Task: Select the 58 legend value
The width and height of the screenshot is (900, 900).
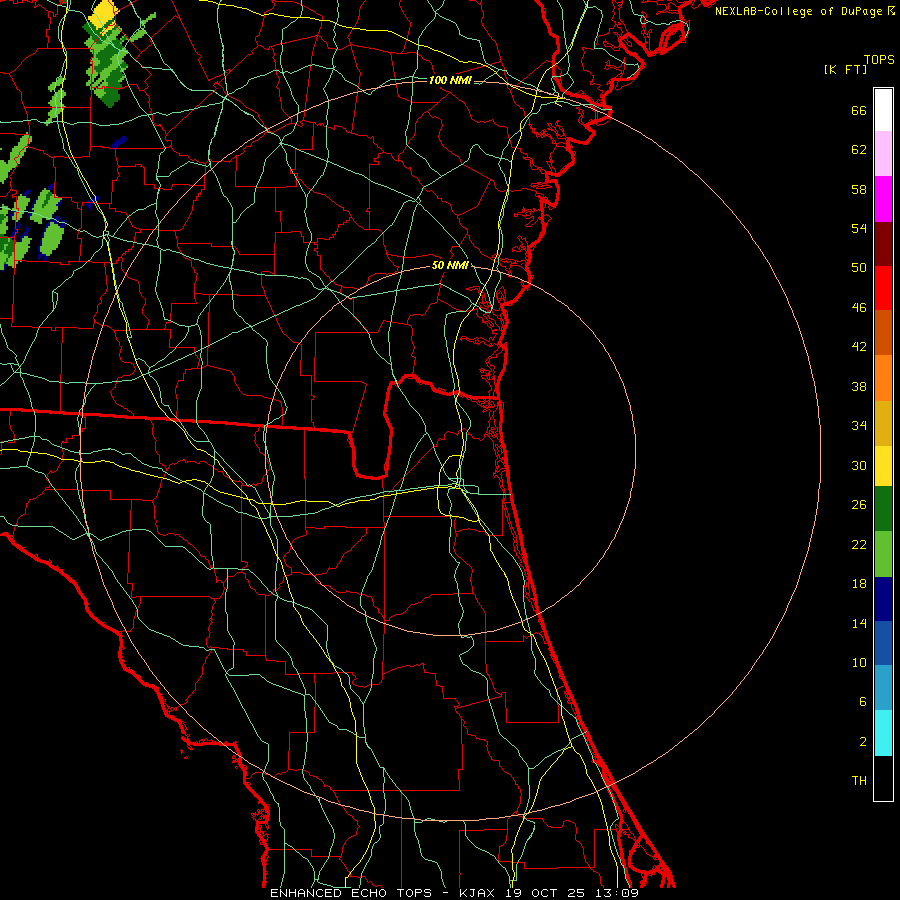Action: (x=859, y=189)
